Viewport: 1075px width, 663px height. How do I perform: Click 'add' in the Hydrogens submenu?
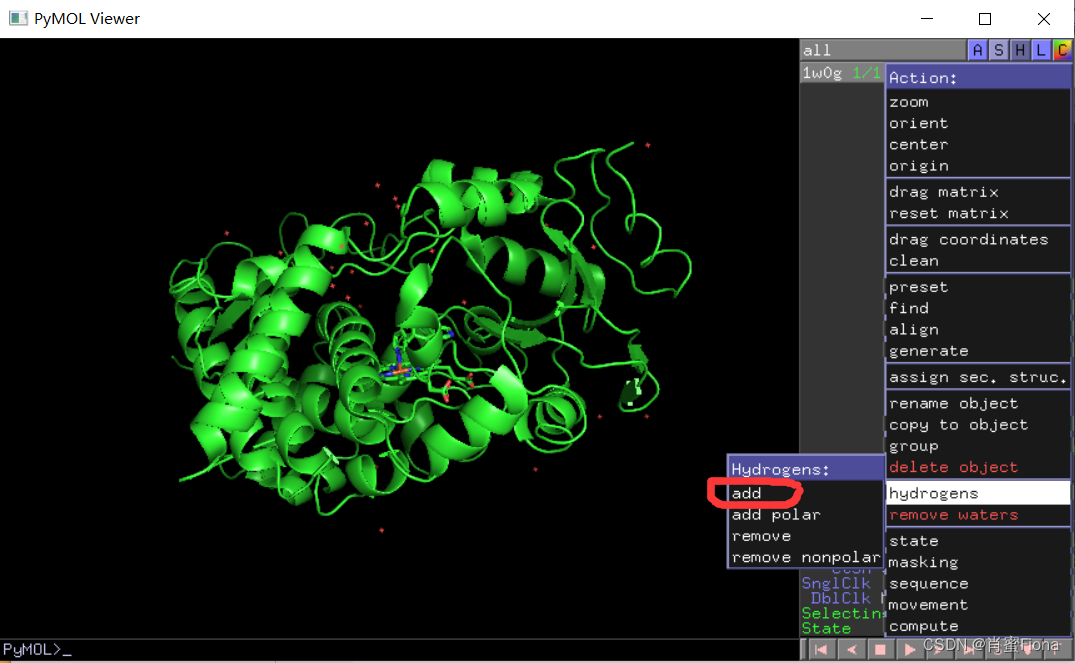805,492
